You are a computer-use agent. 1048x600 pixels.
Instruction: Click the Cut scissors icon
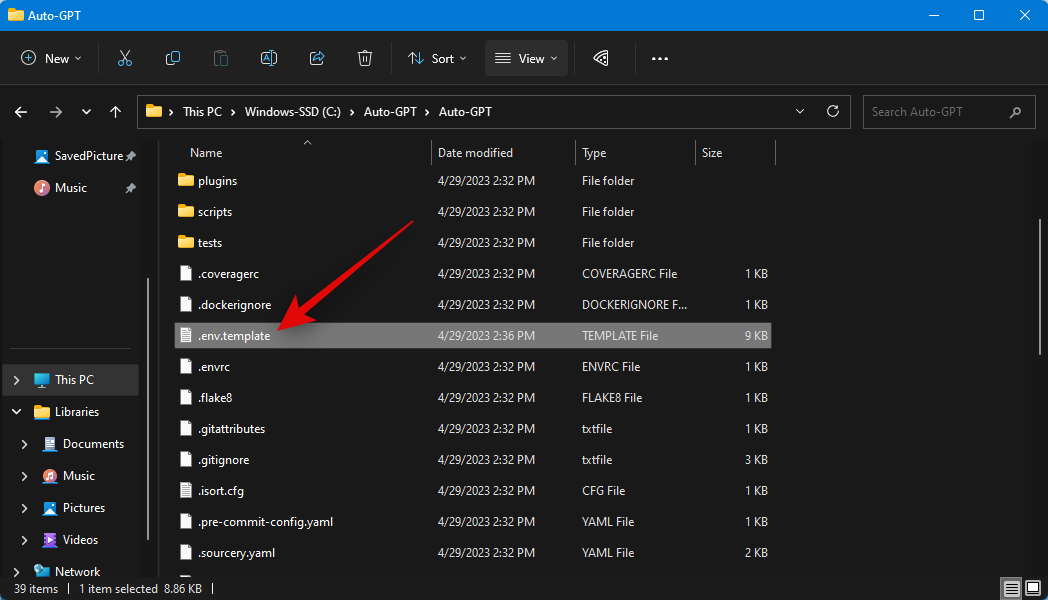pyautogui.click(x=125, y=58)
